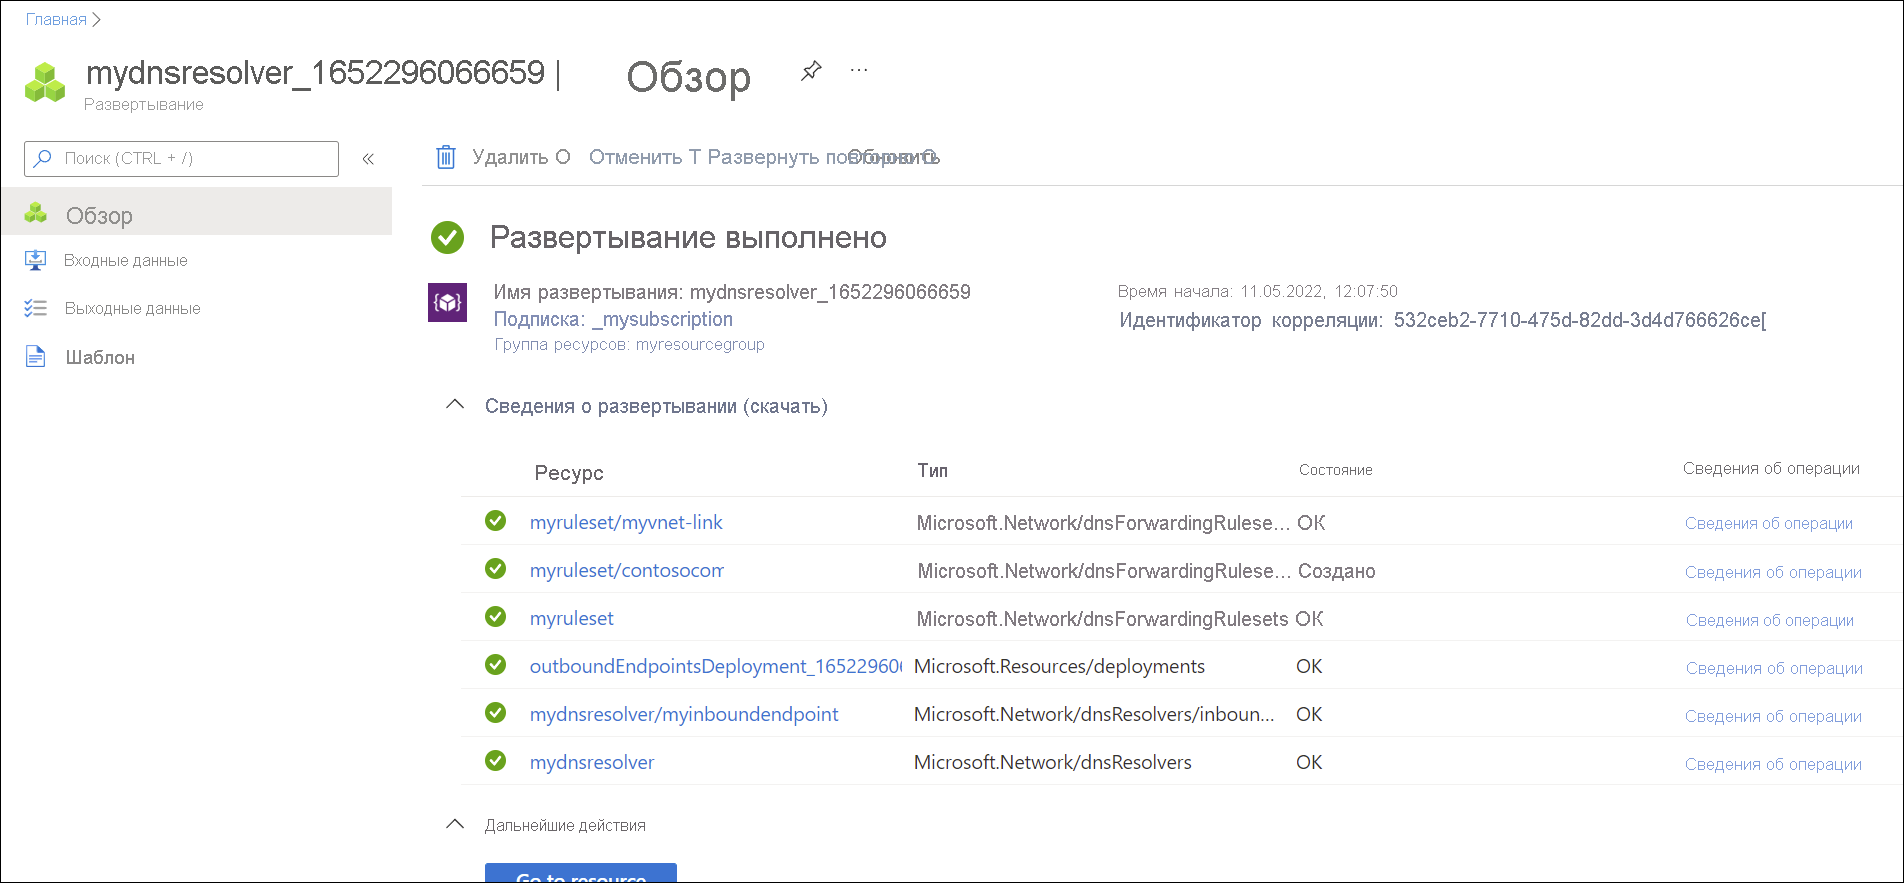Click the start time 11.05.2022, 12:07:50
This screenshot has height=883, width=1904.
pyautogui.click(x=1319, y=291)
